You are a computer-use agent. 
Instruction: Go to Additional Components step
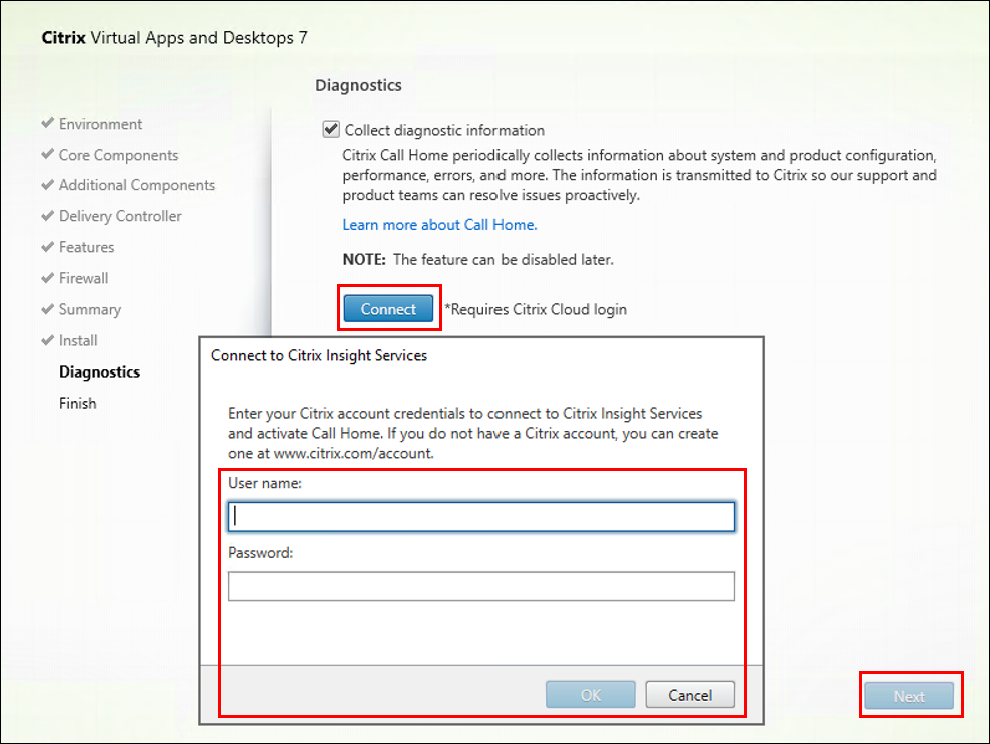[137, 185]
